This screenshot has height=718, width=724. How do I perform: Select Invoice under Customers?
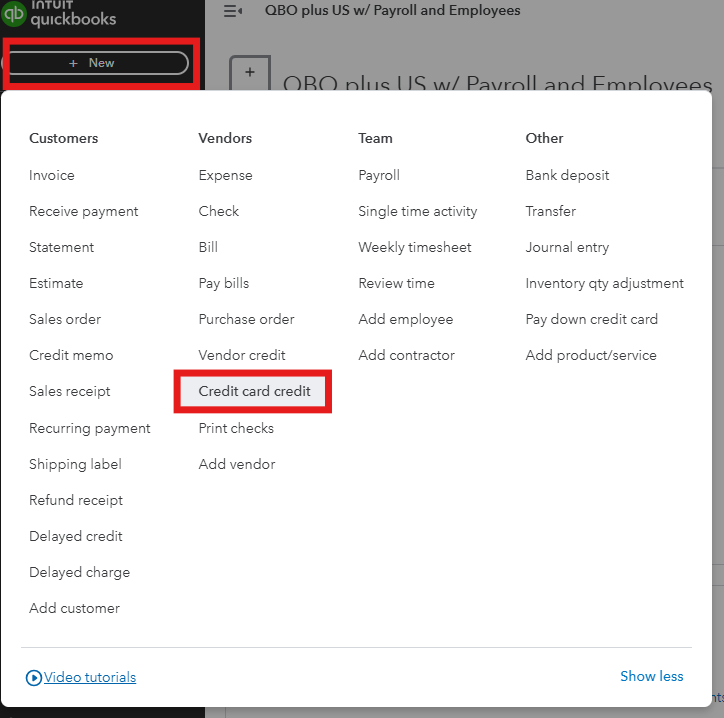coord(52,175)
